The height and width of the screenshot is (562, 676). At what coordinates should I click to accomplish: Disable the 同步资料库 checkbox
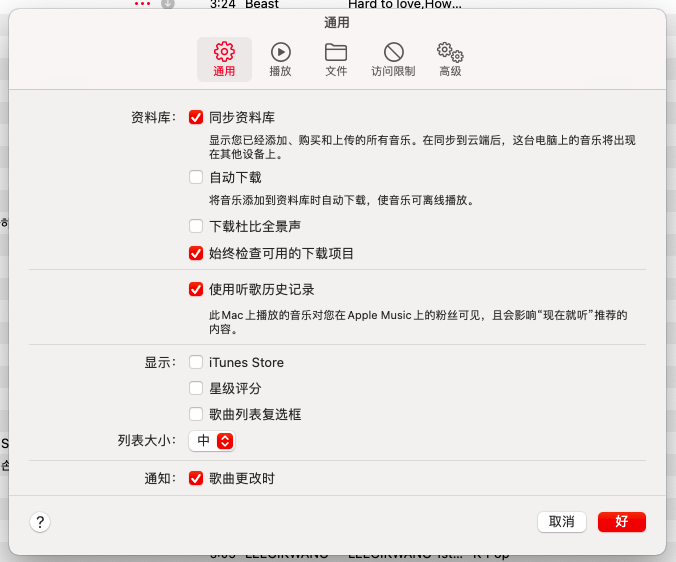[x=196, y=117]
